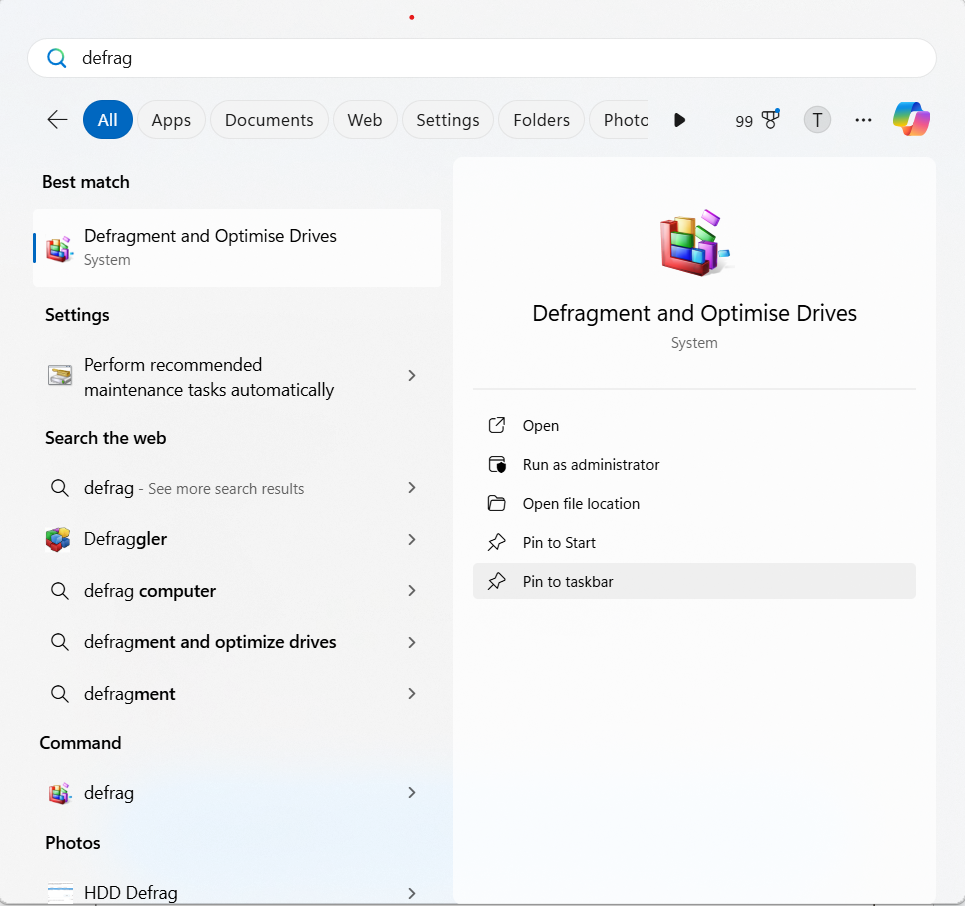Image resolution: width=965 pixels, height=906 pixels.
Task: Click the maintenance tasks settings icon
Action: [x=60, y=376]
